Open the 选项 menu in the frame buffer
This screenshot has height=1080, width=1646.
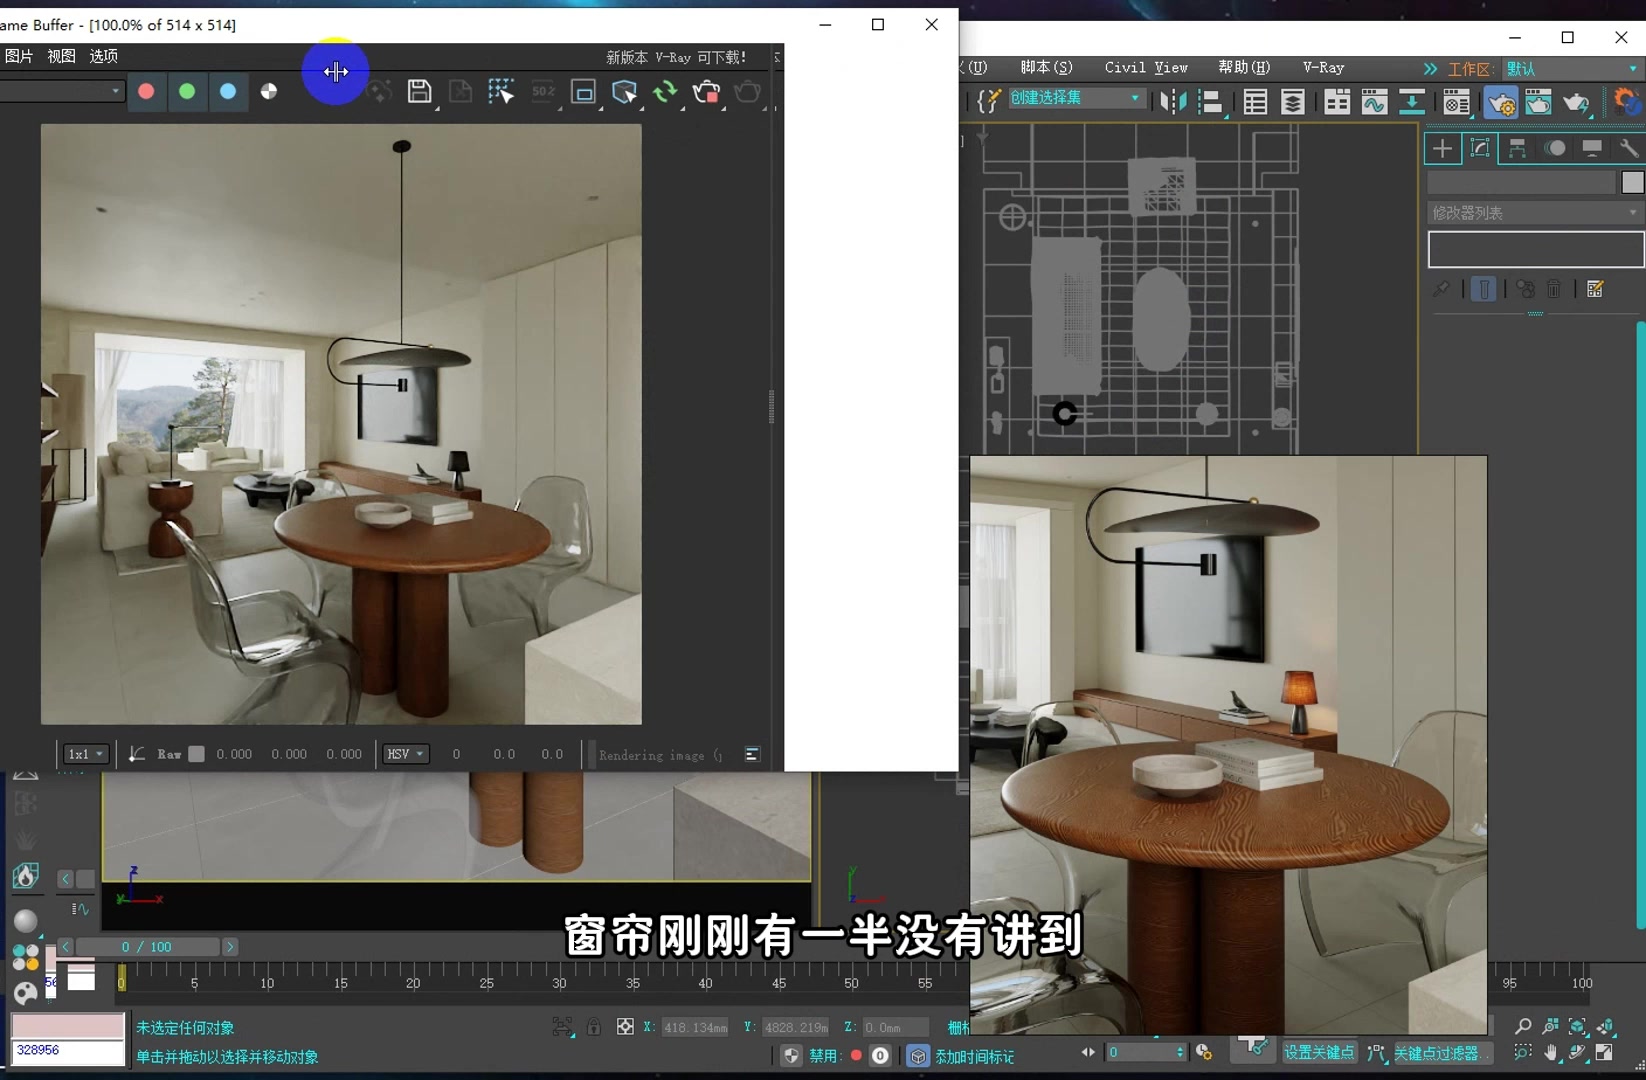pyautogui.click(x=102, y=56)
